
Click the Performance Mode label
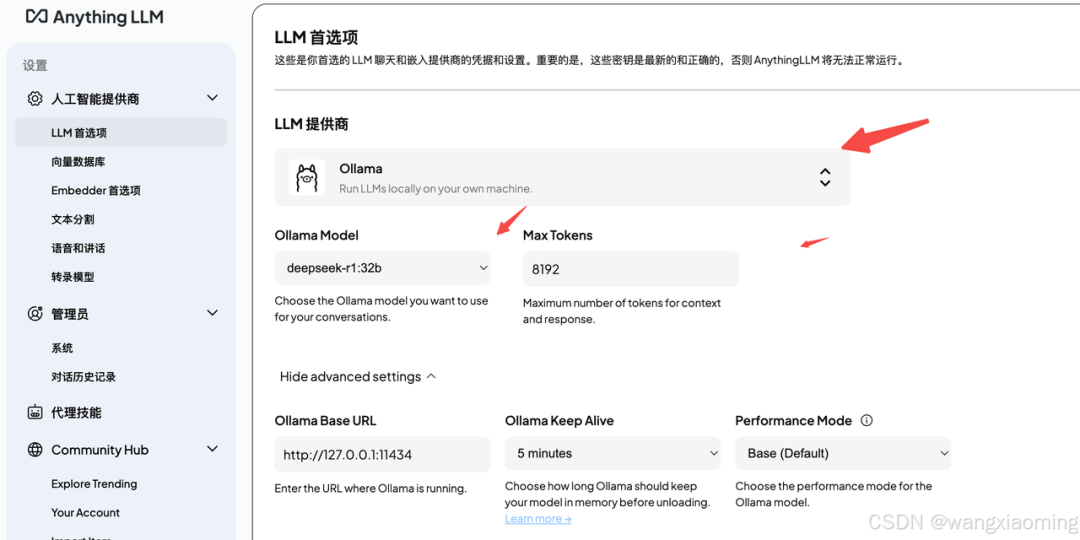coord(793,420)
